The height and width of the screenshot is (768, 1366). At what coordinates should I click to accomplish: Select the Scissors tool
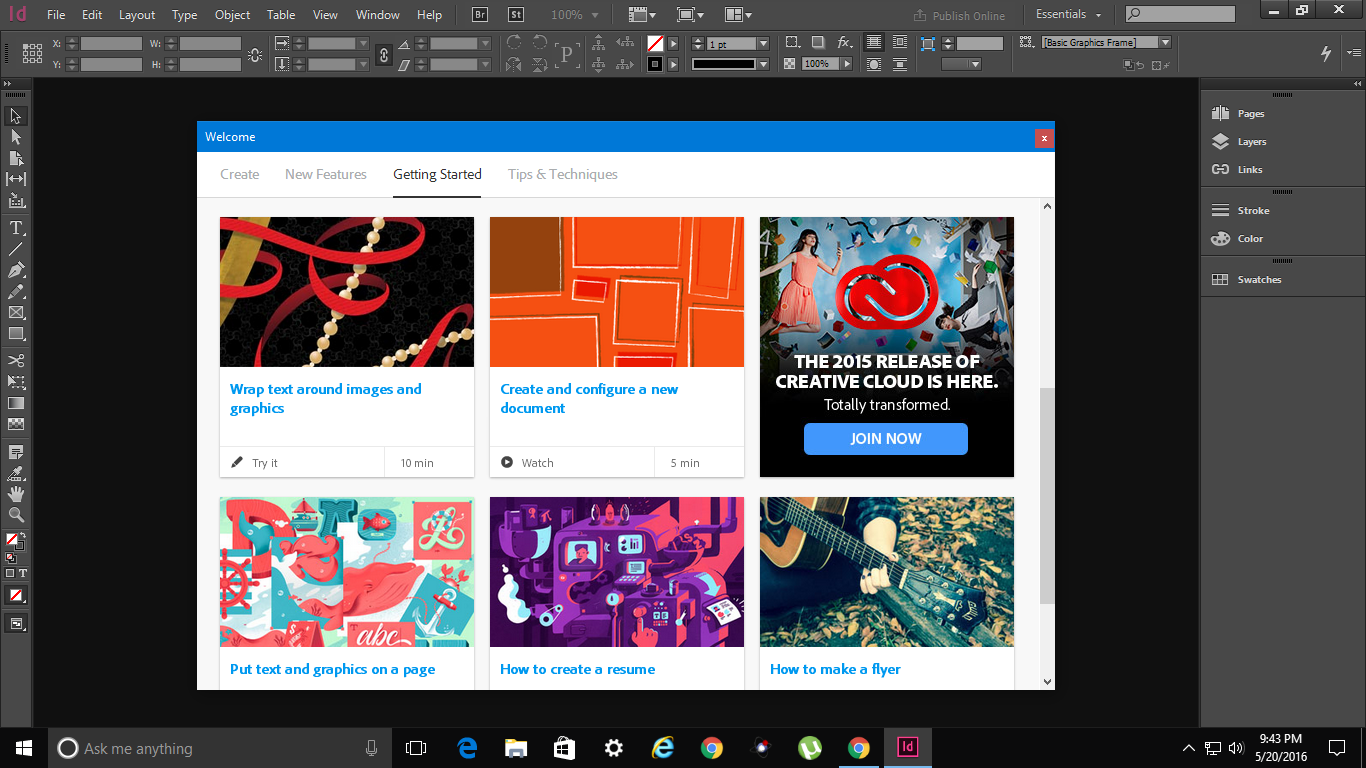point(14,358)
